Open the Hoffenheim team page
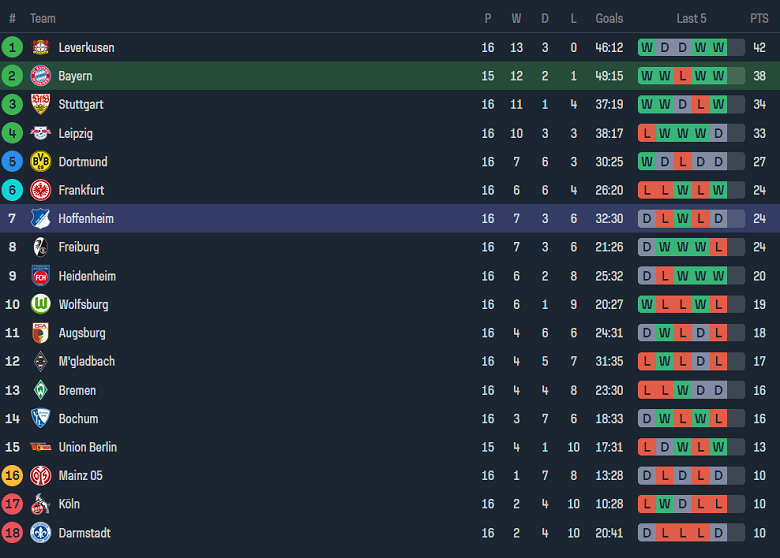780x558 pixels. (x=86, y=219)
